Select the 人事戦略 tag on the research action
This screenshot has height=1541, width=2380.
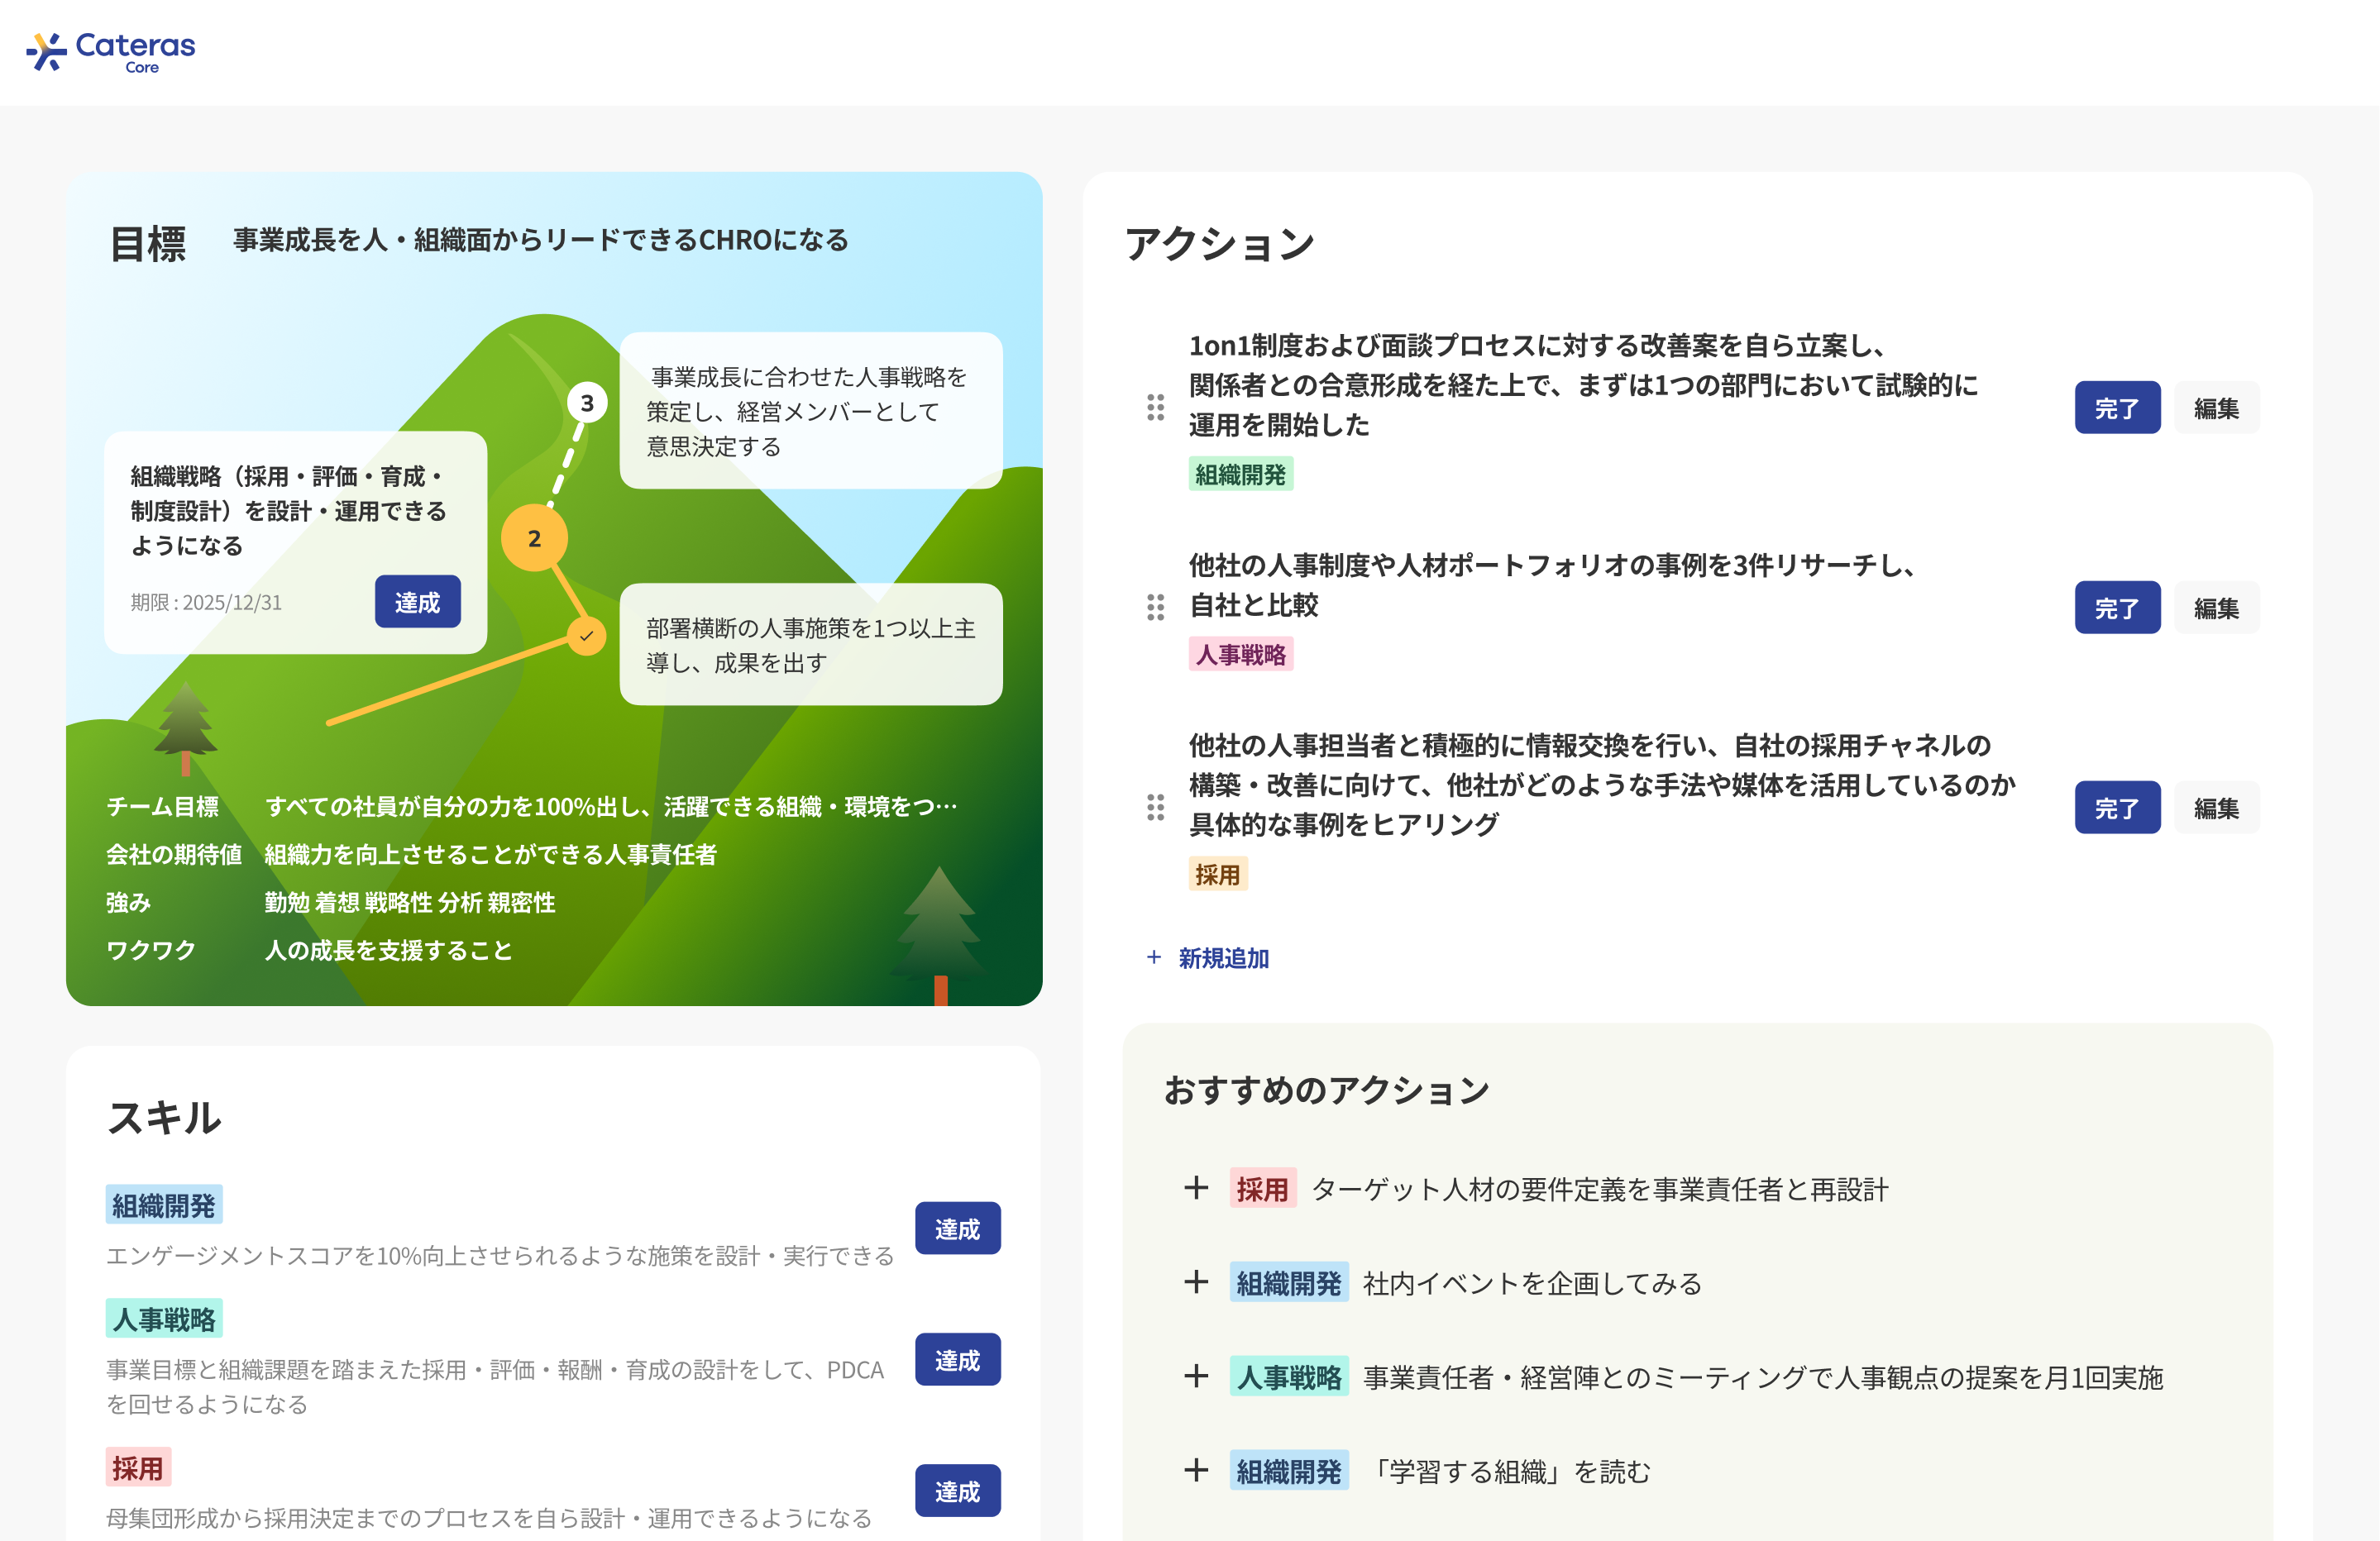1242,654
